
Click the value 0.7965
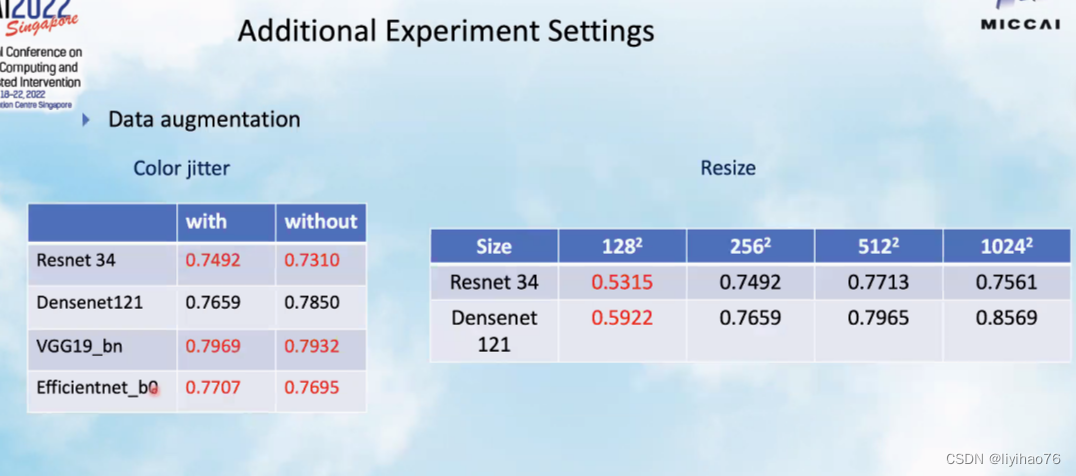click(x=879, y=318)
